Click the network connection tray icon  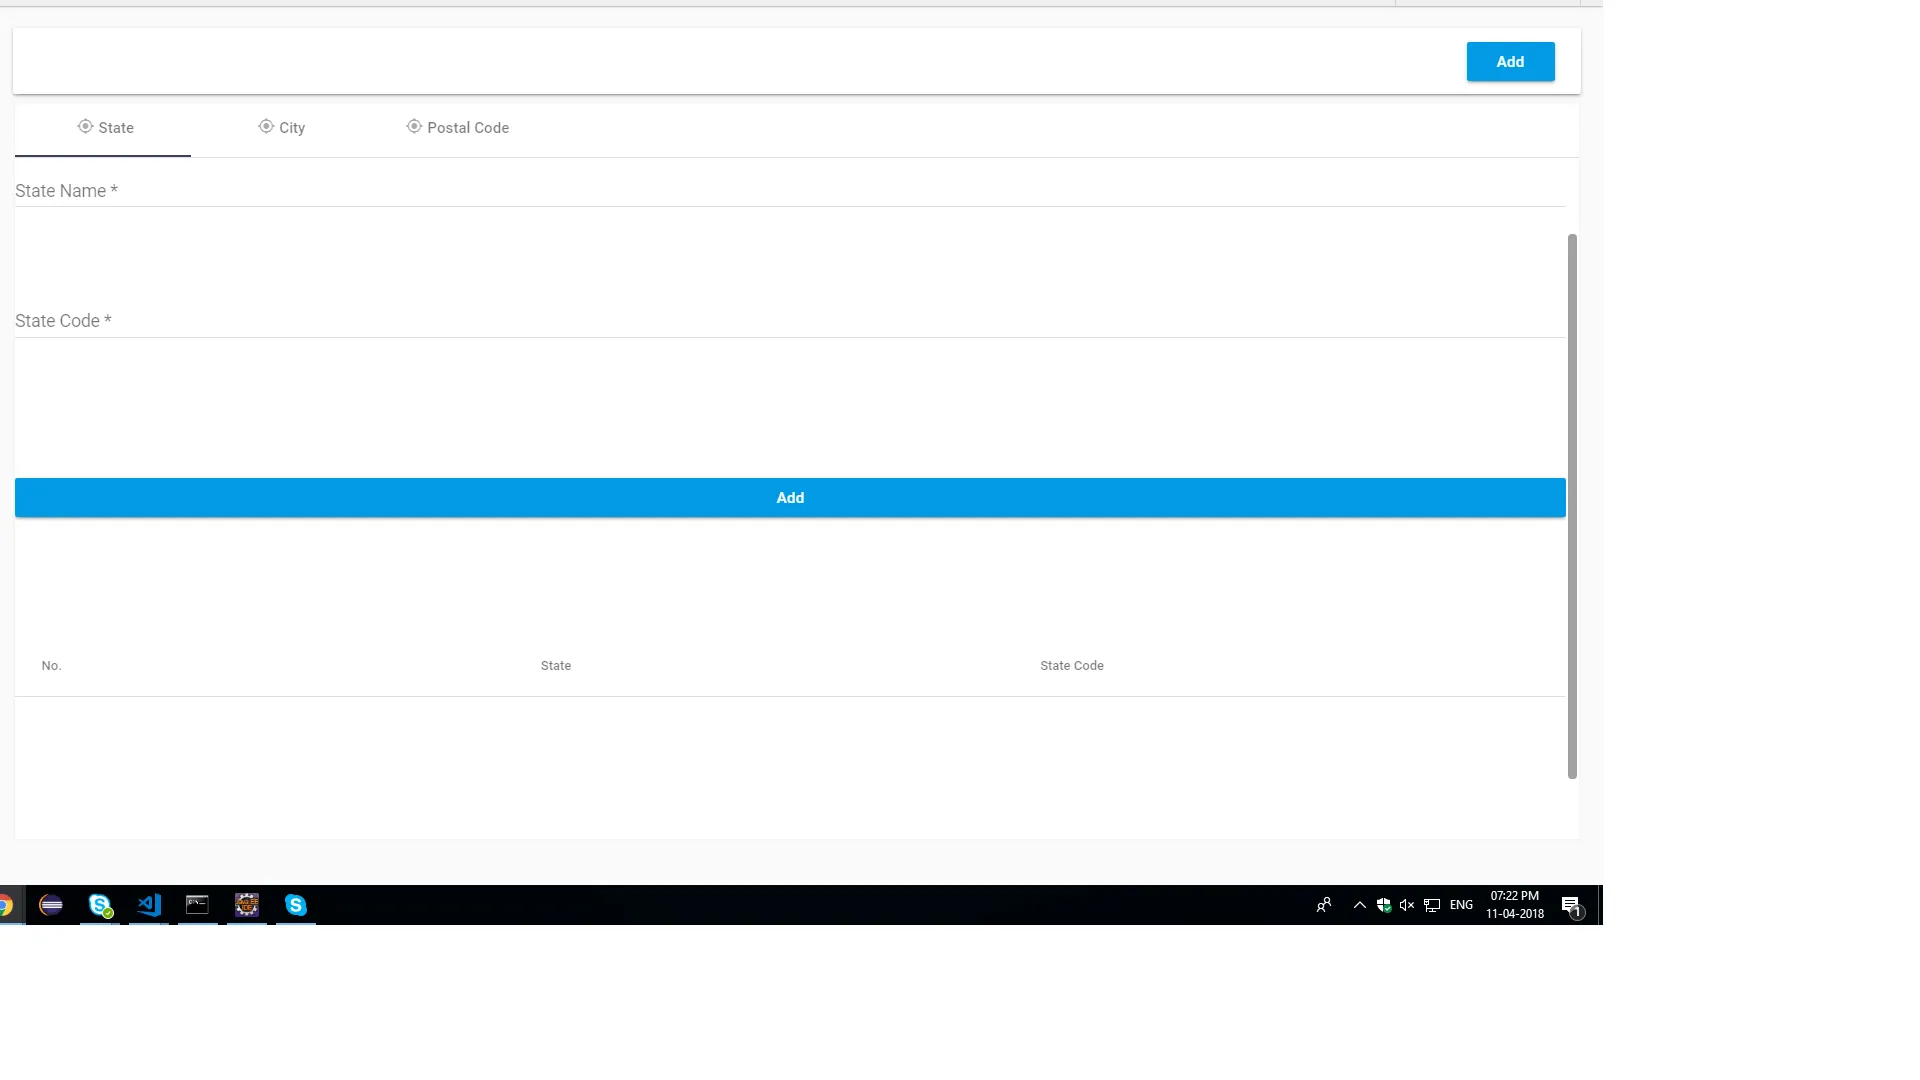(x=1432, y=905)
